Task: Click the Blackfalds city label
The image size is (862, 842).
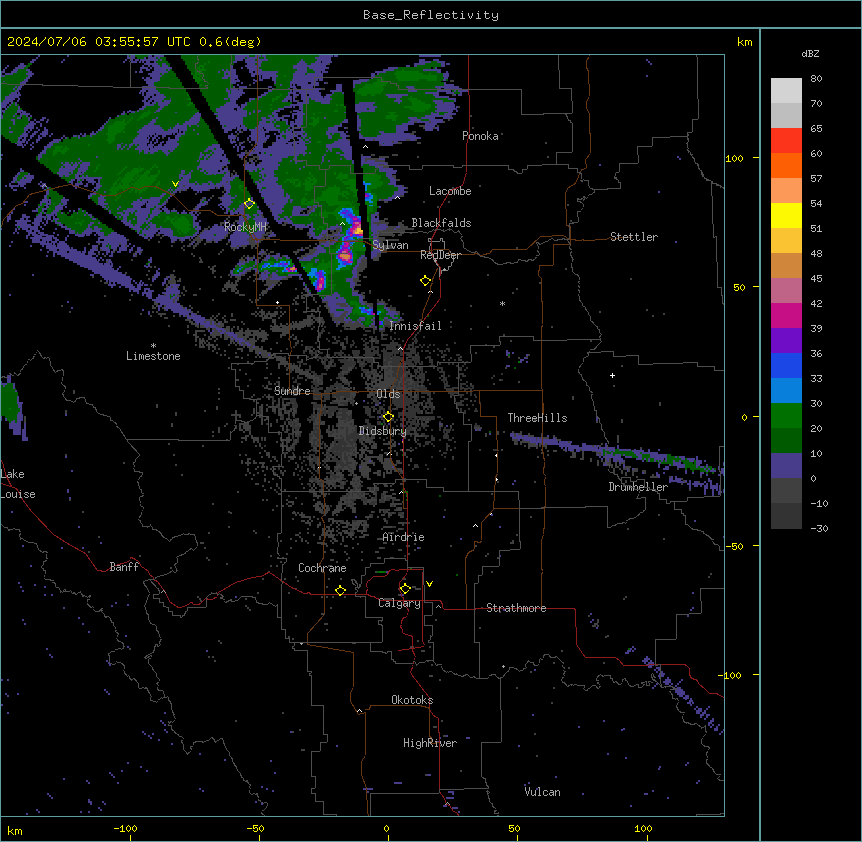Action: (441, 223)
